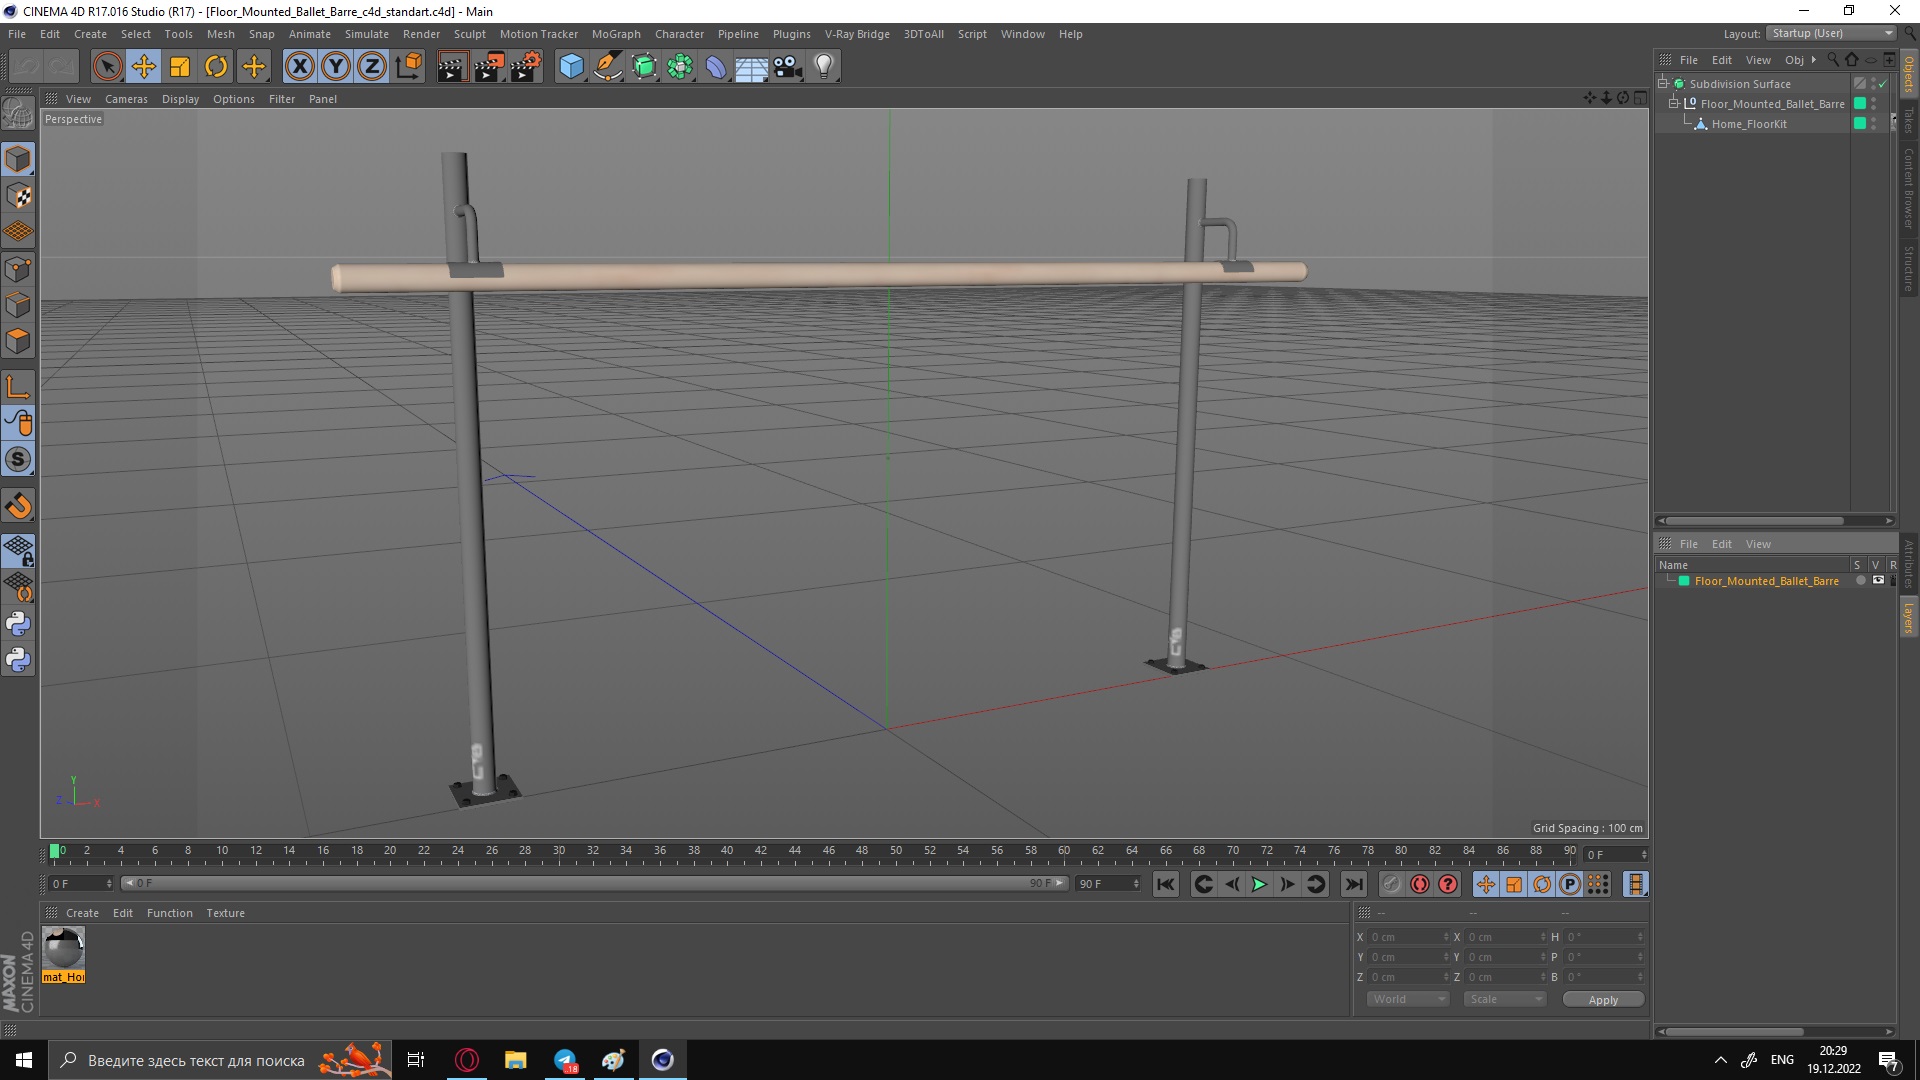This screenshot has height=1080, width=1920.
Task: Toggle the X-axis lock button
Action: (x=299, y=67)
